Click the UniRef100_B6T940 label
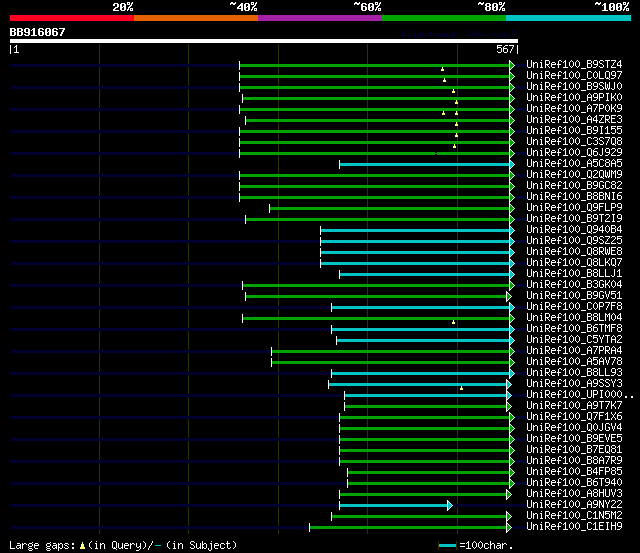The width and height of the screenshot is (640, 553). [574, 483]
